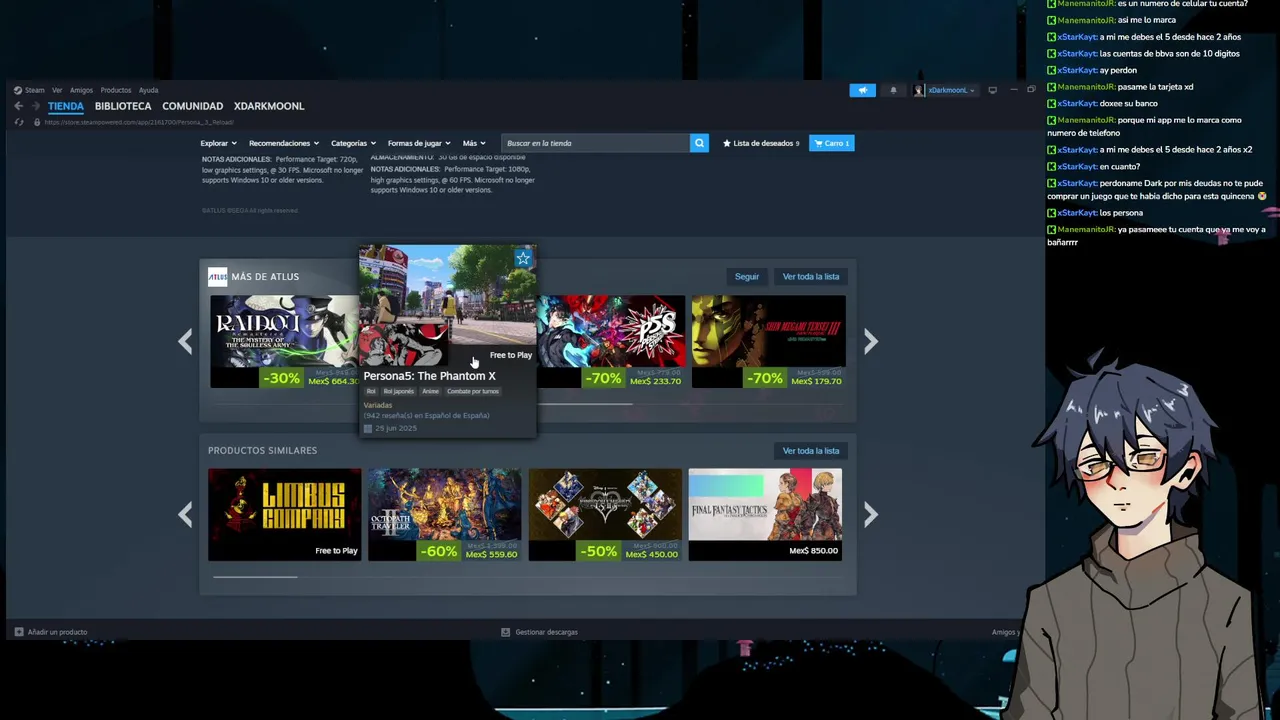Expand the Más dropdown
Viewport: 1280px width, 720px height.
pos(474,143)
